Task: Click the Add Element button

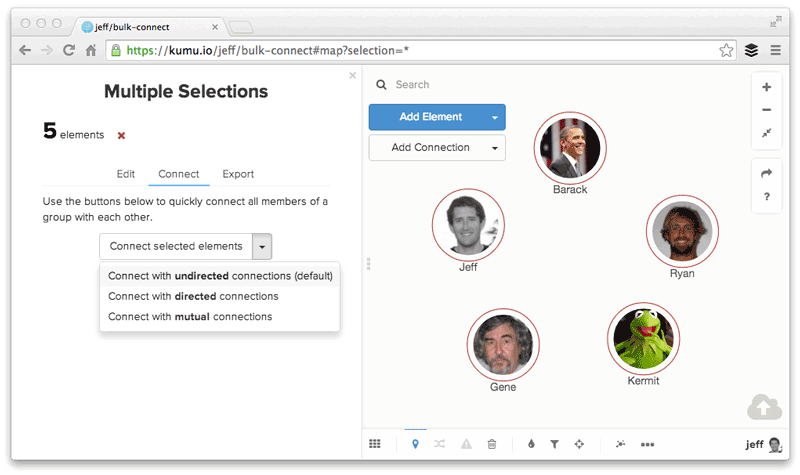Action: 430,117
